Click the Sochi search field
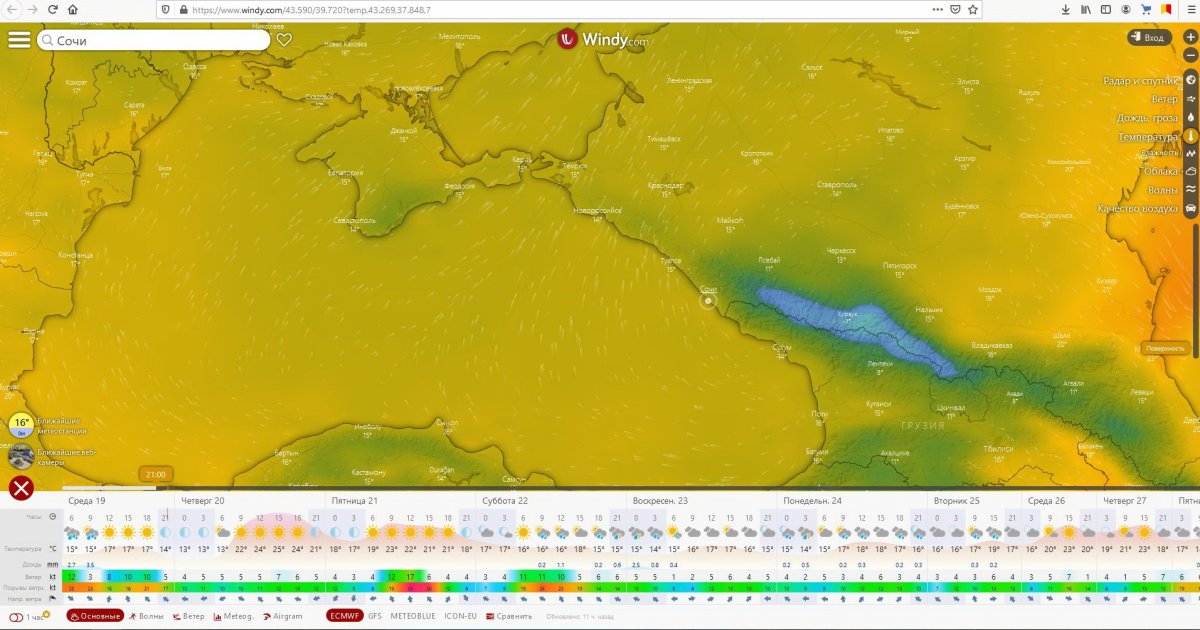The height and width of the screenshot is (630, 1200). point(155,40)
